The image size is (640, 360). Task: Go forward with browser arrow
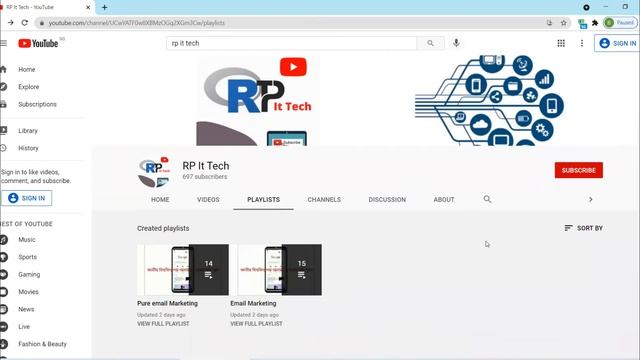(11, 23)
